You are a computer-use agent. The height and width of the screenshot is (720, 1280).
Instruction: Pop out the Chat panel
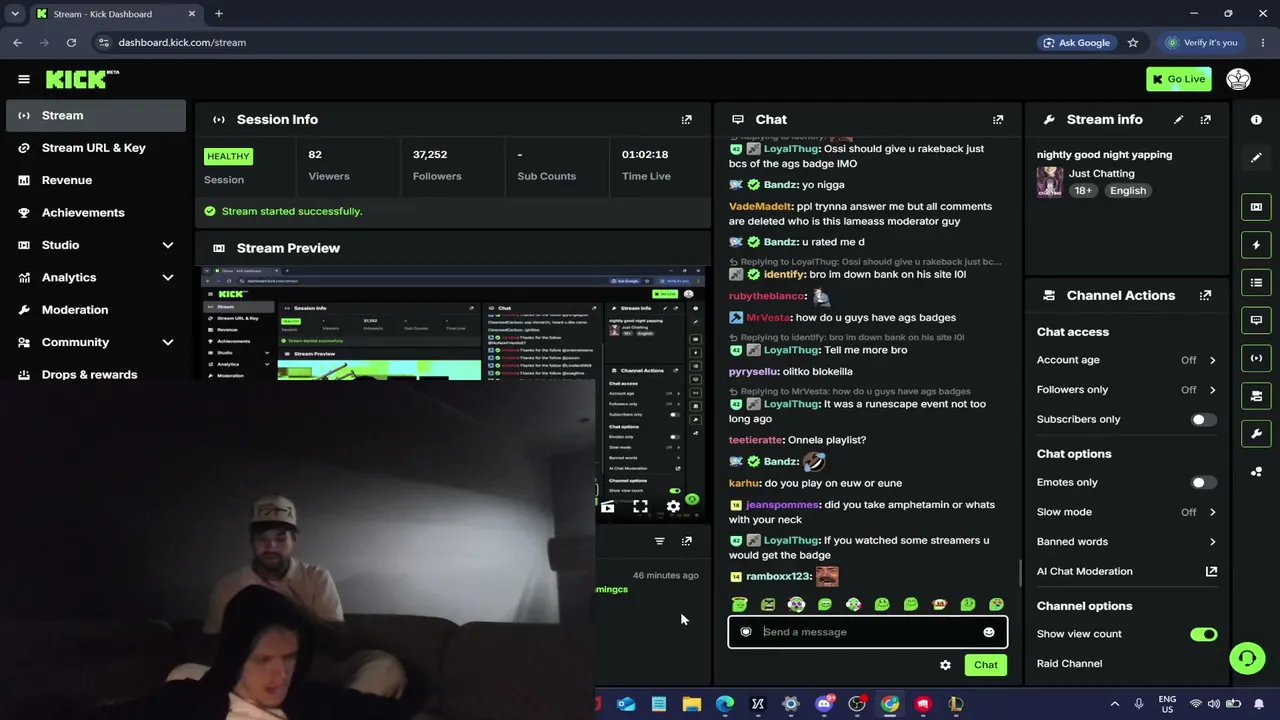point(998,119)
